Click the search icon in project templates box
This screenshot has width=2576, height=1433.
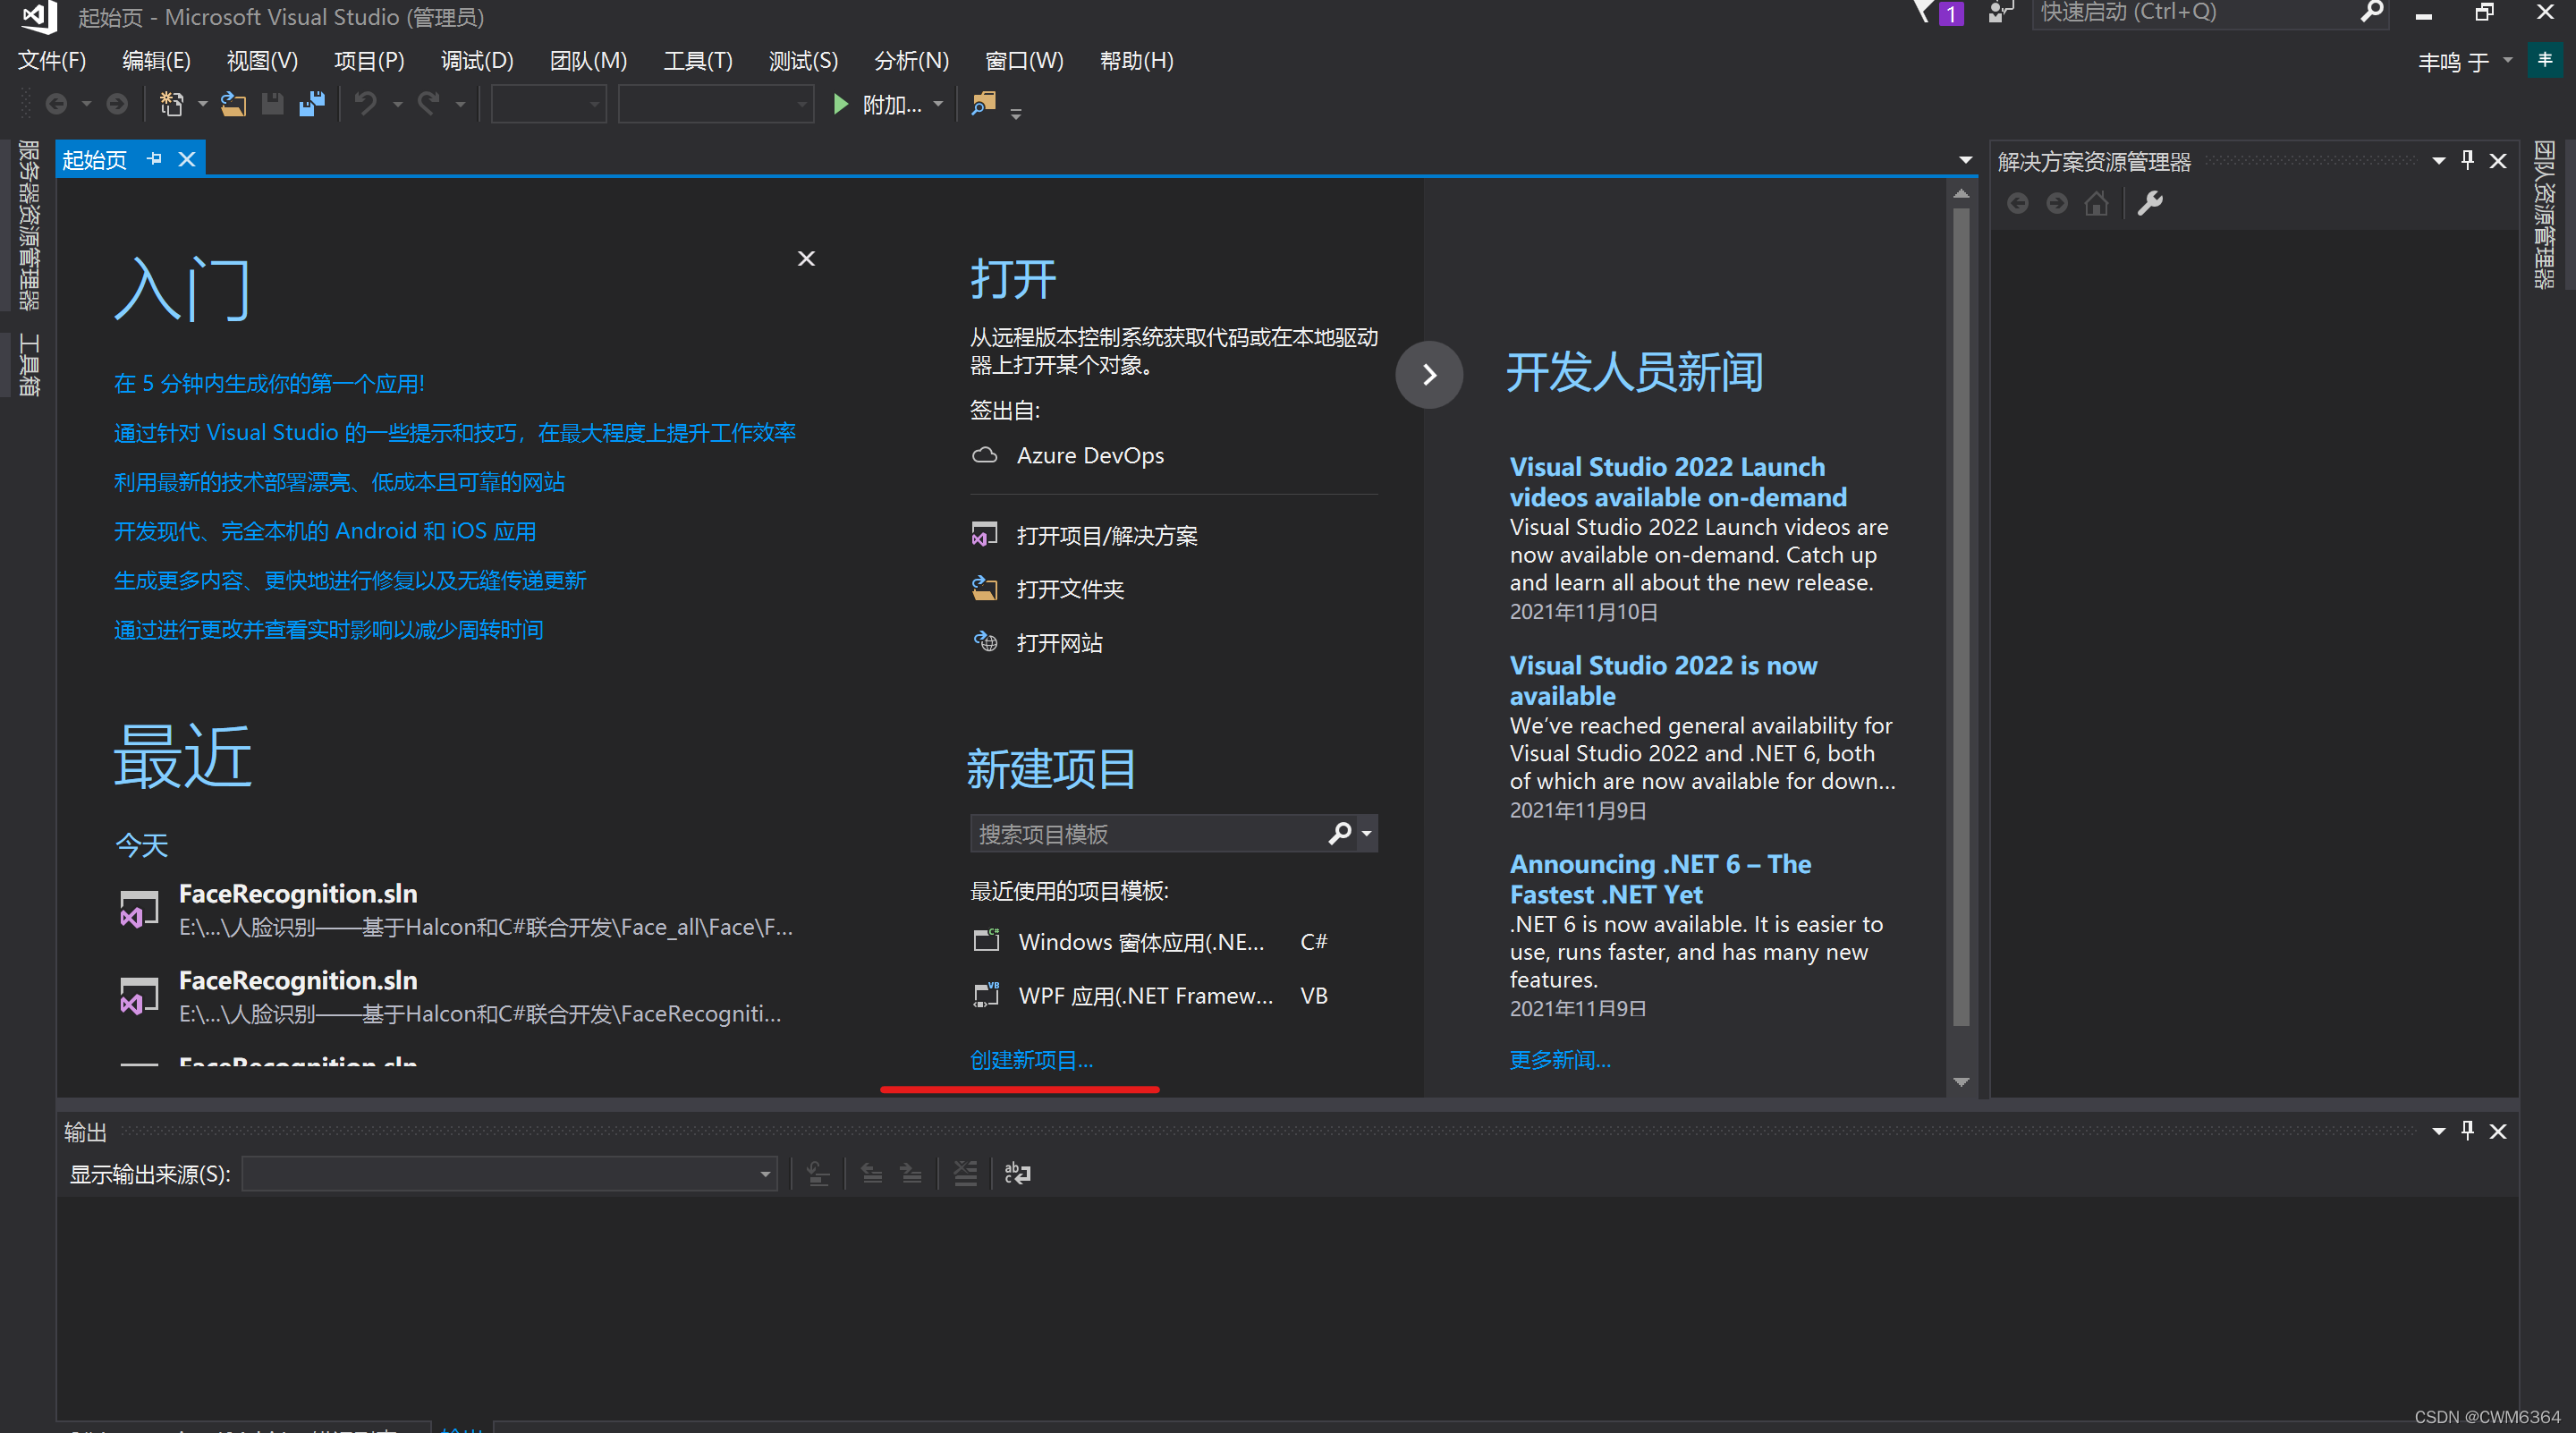[1340, 833]
